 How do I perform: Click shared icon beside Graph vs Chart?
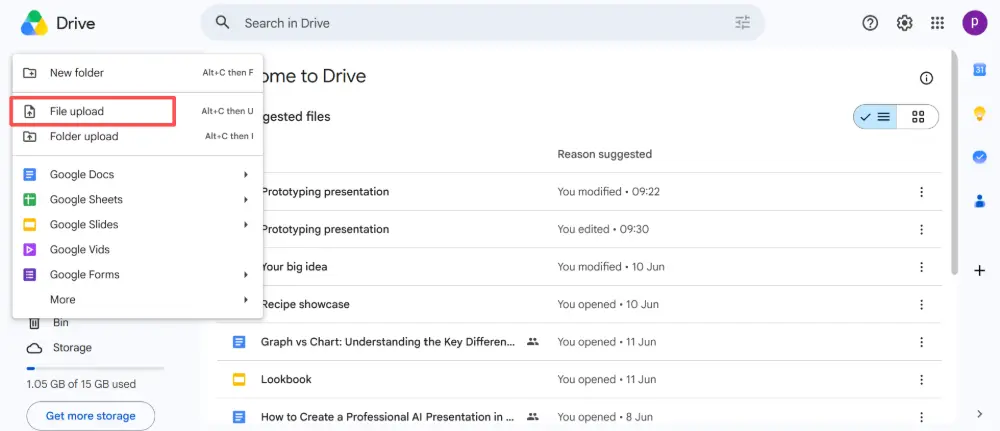pyautogui.click(x=533, y=342)
